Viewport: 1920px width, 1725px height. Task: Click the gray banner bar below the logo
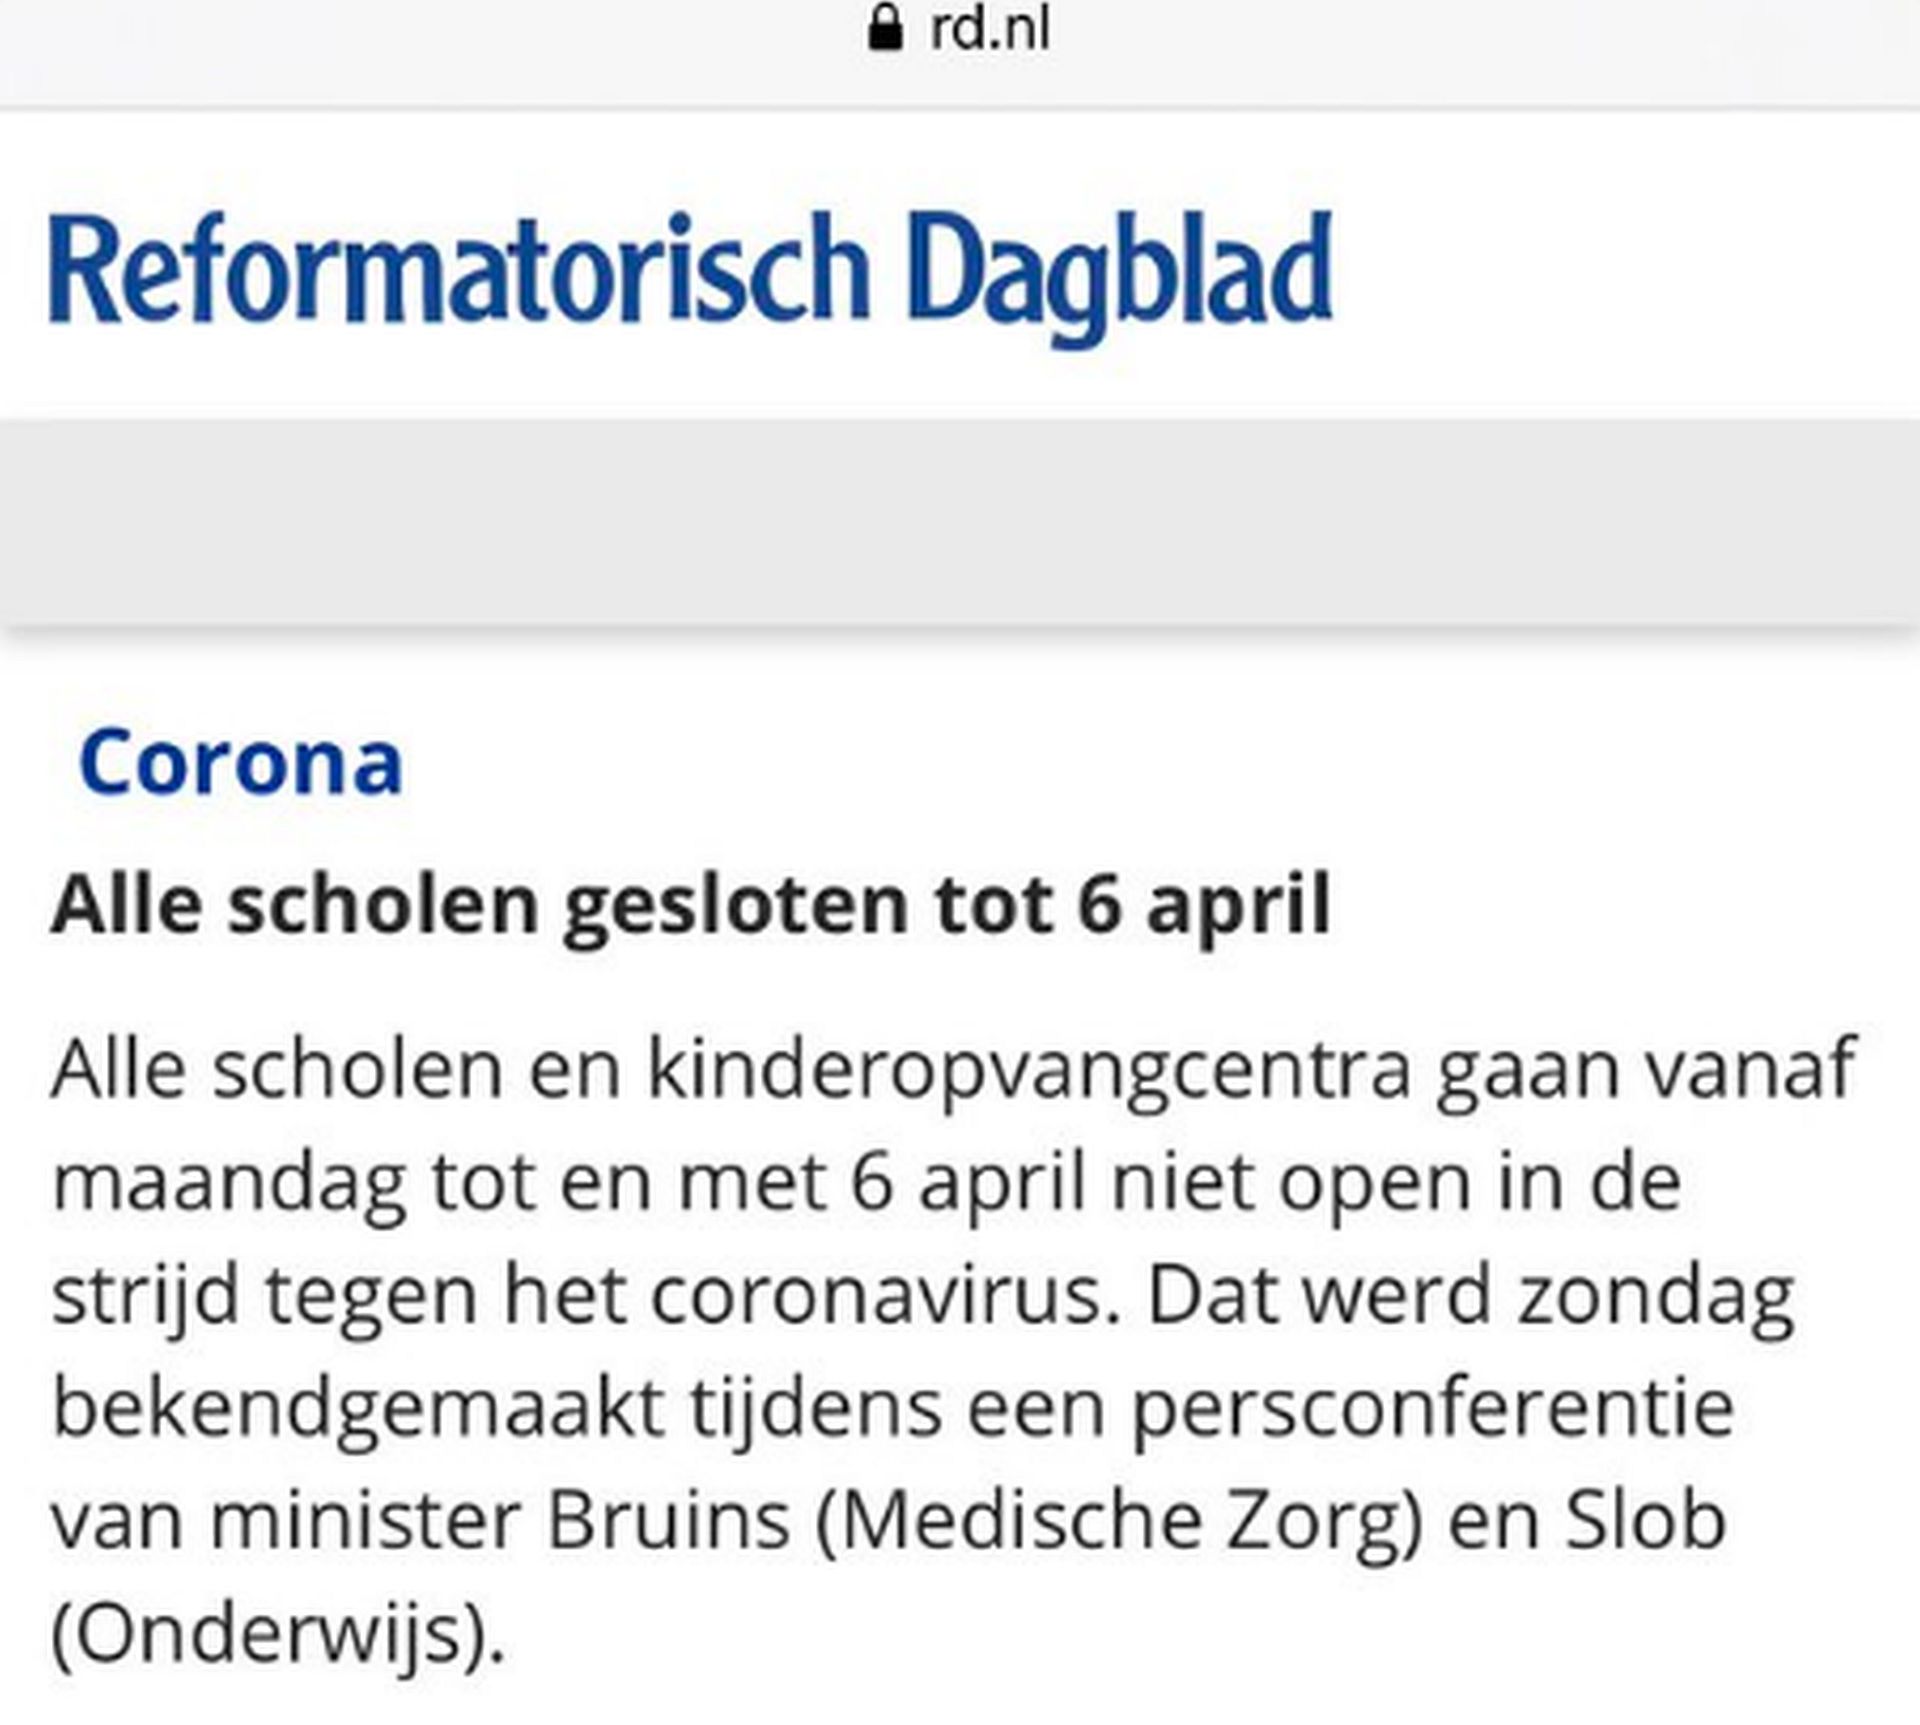[960, 520]
